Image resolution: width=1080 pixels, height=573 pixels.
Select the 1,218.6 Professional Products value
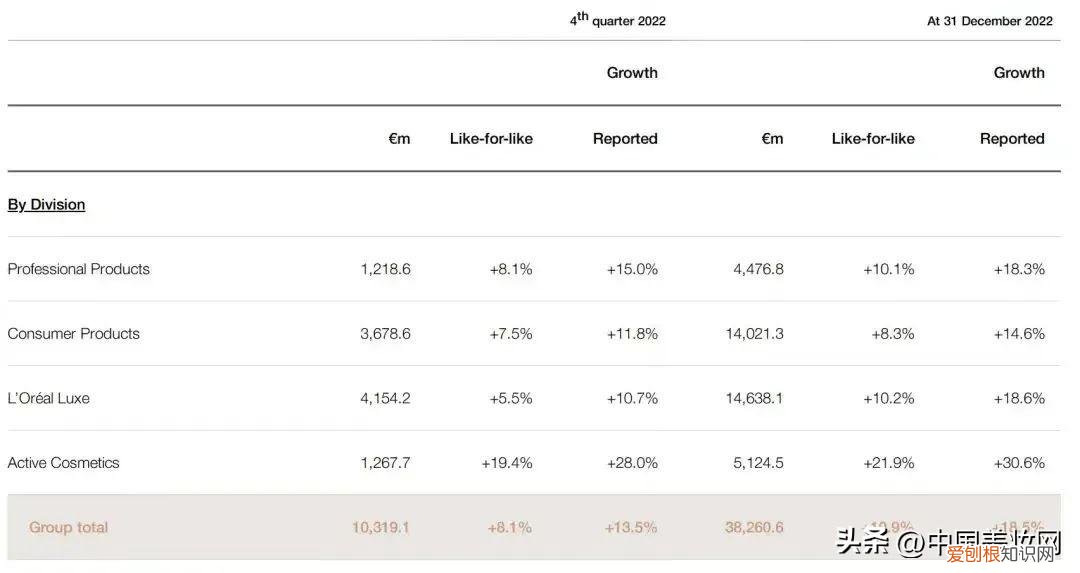tap(385, 269)
